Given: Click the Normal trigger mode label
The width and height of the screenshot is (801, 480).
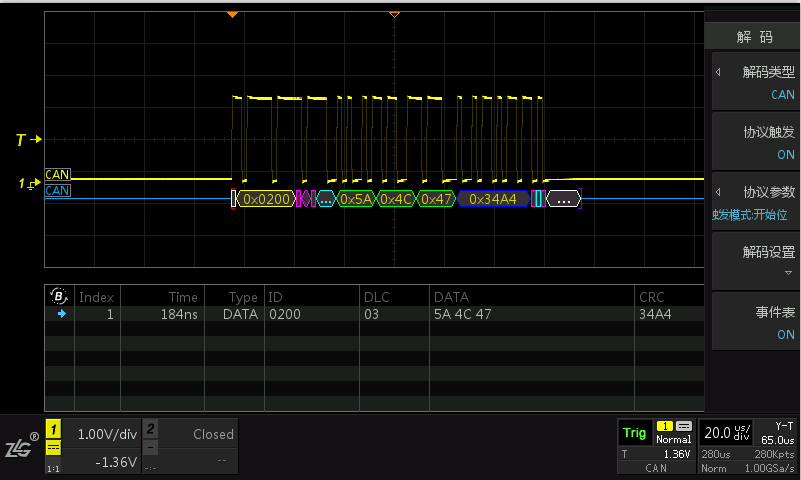Looking at the screenshot, I should pyautogui.click(x=674, y=439).
